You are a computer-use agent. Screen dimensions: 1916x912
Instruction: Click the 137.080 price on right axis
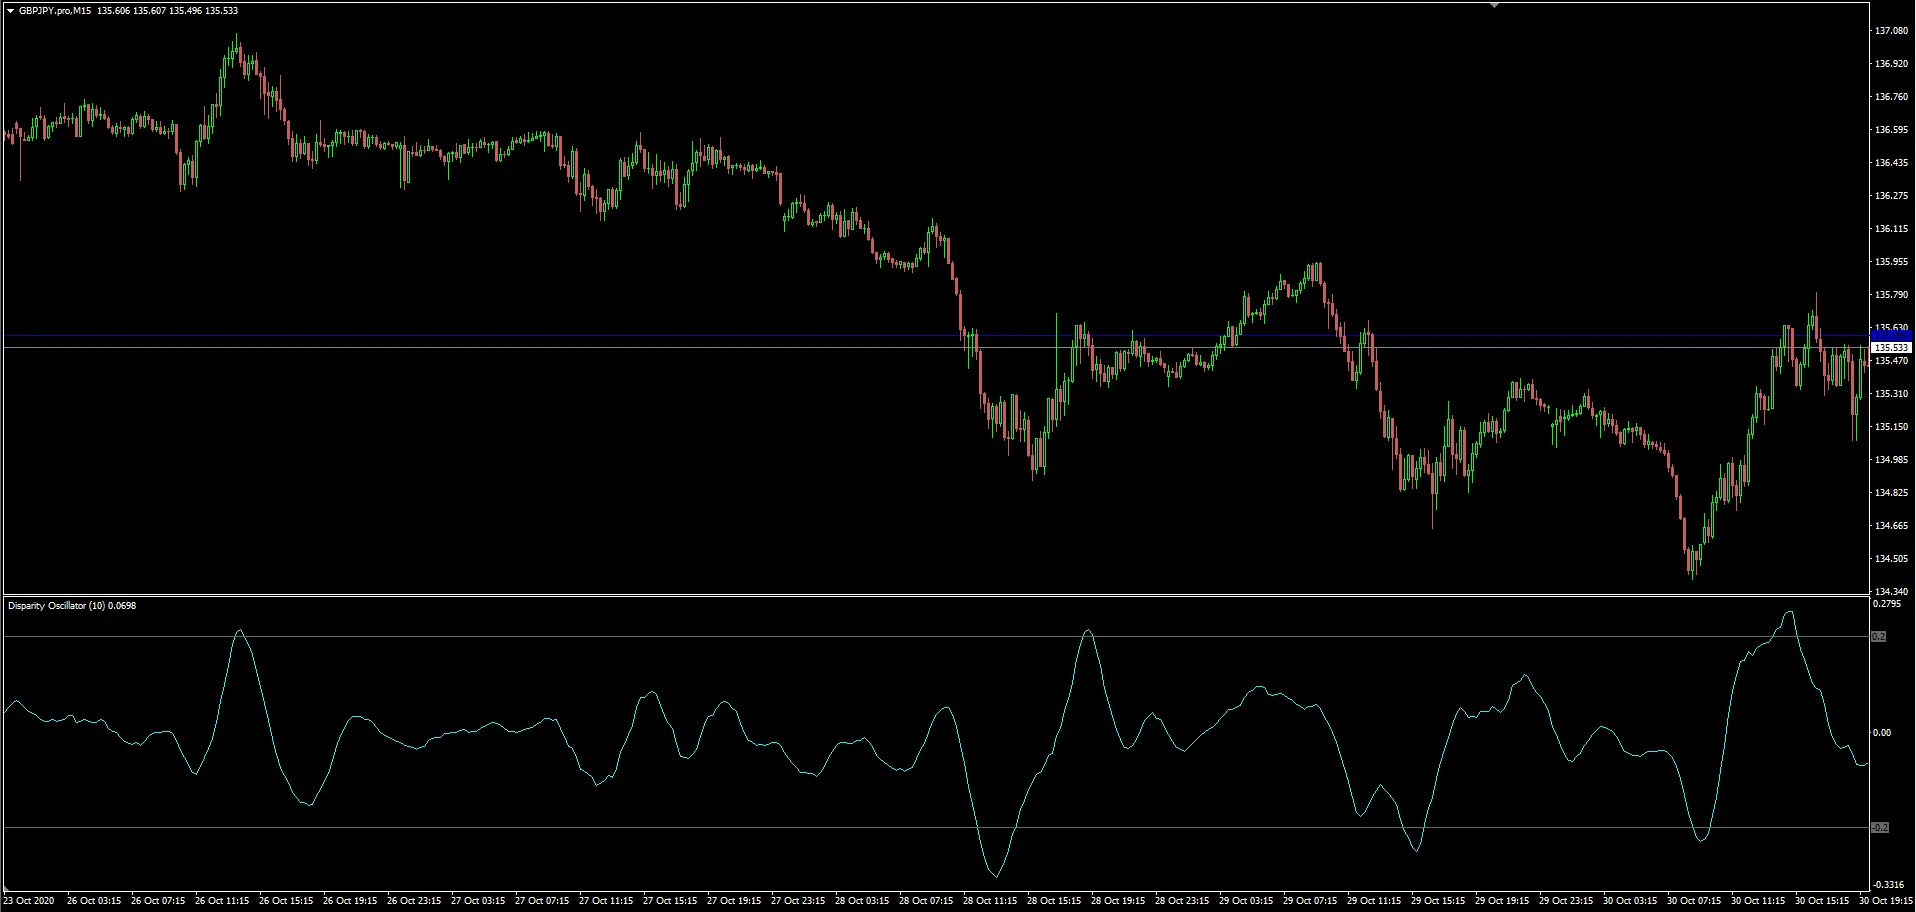[1891, 31]
